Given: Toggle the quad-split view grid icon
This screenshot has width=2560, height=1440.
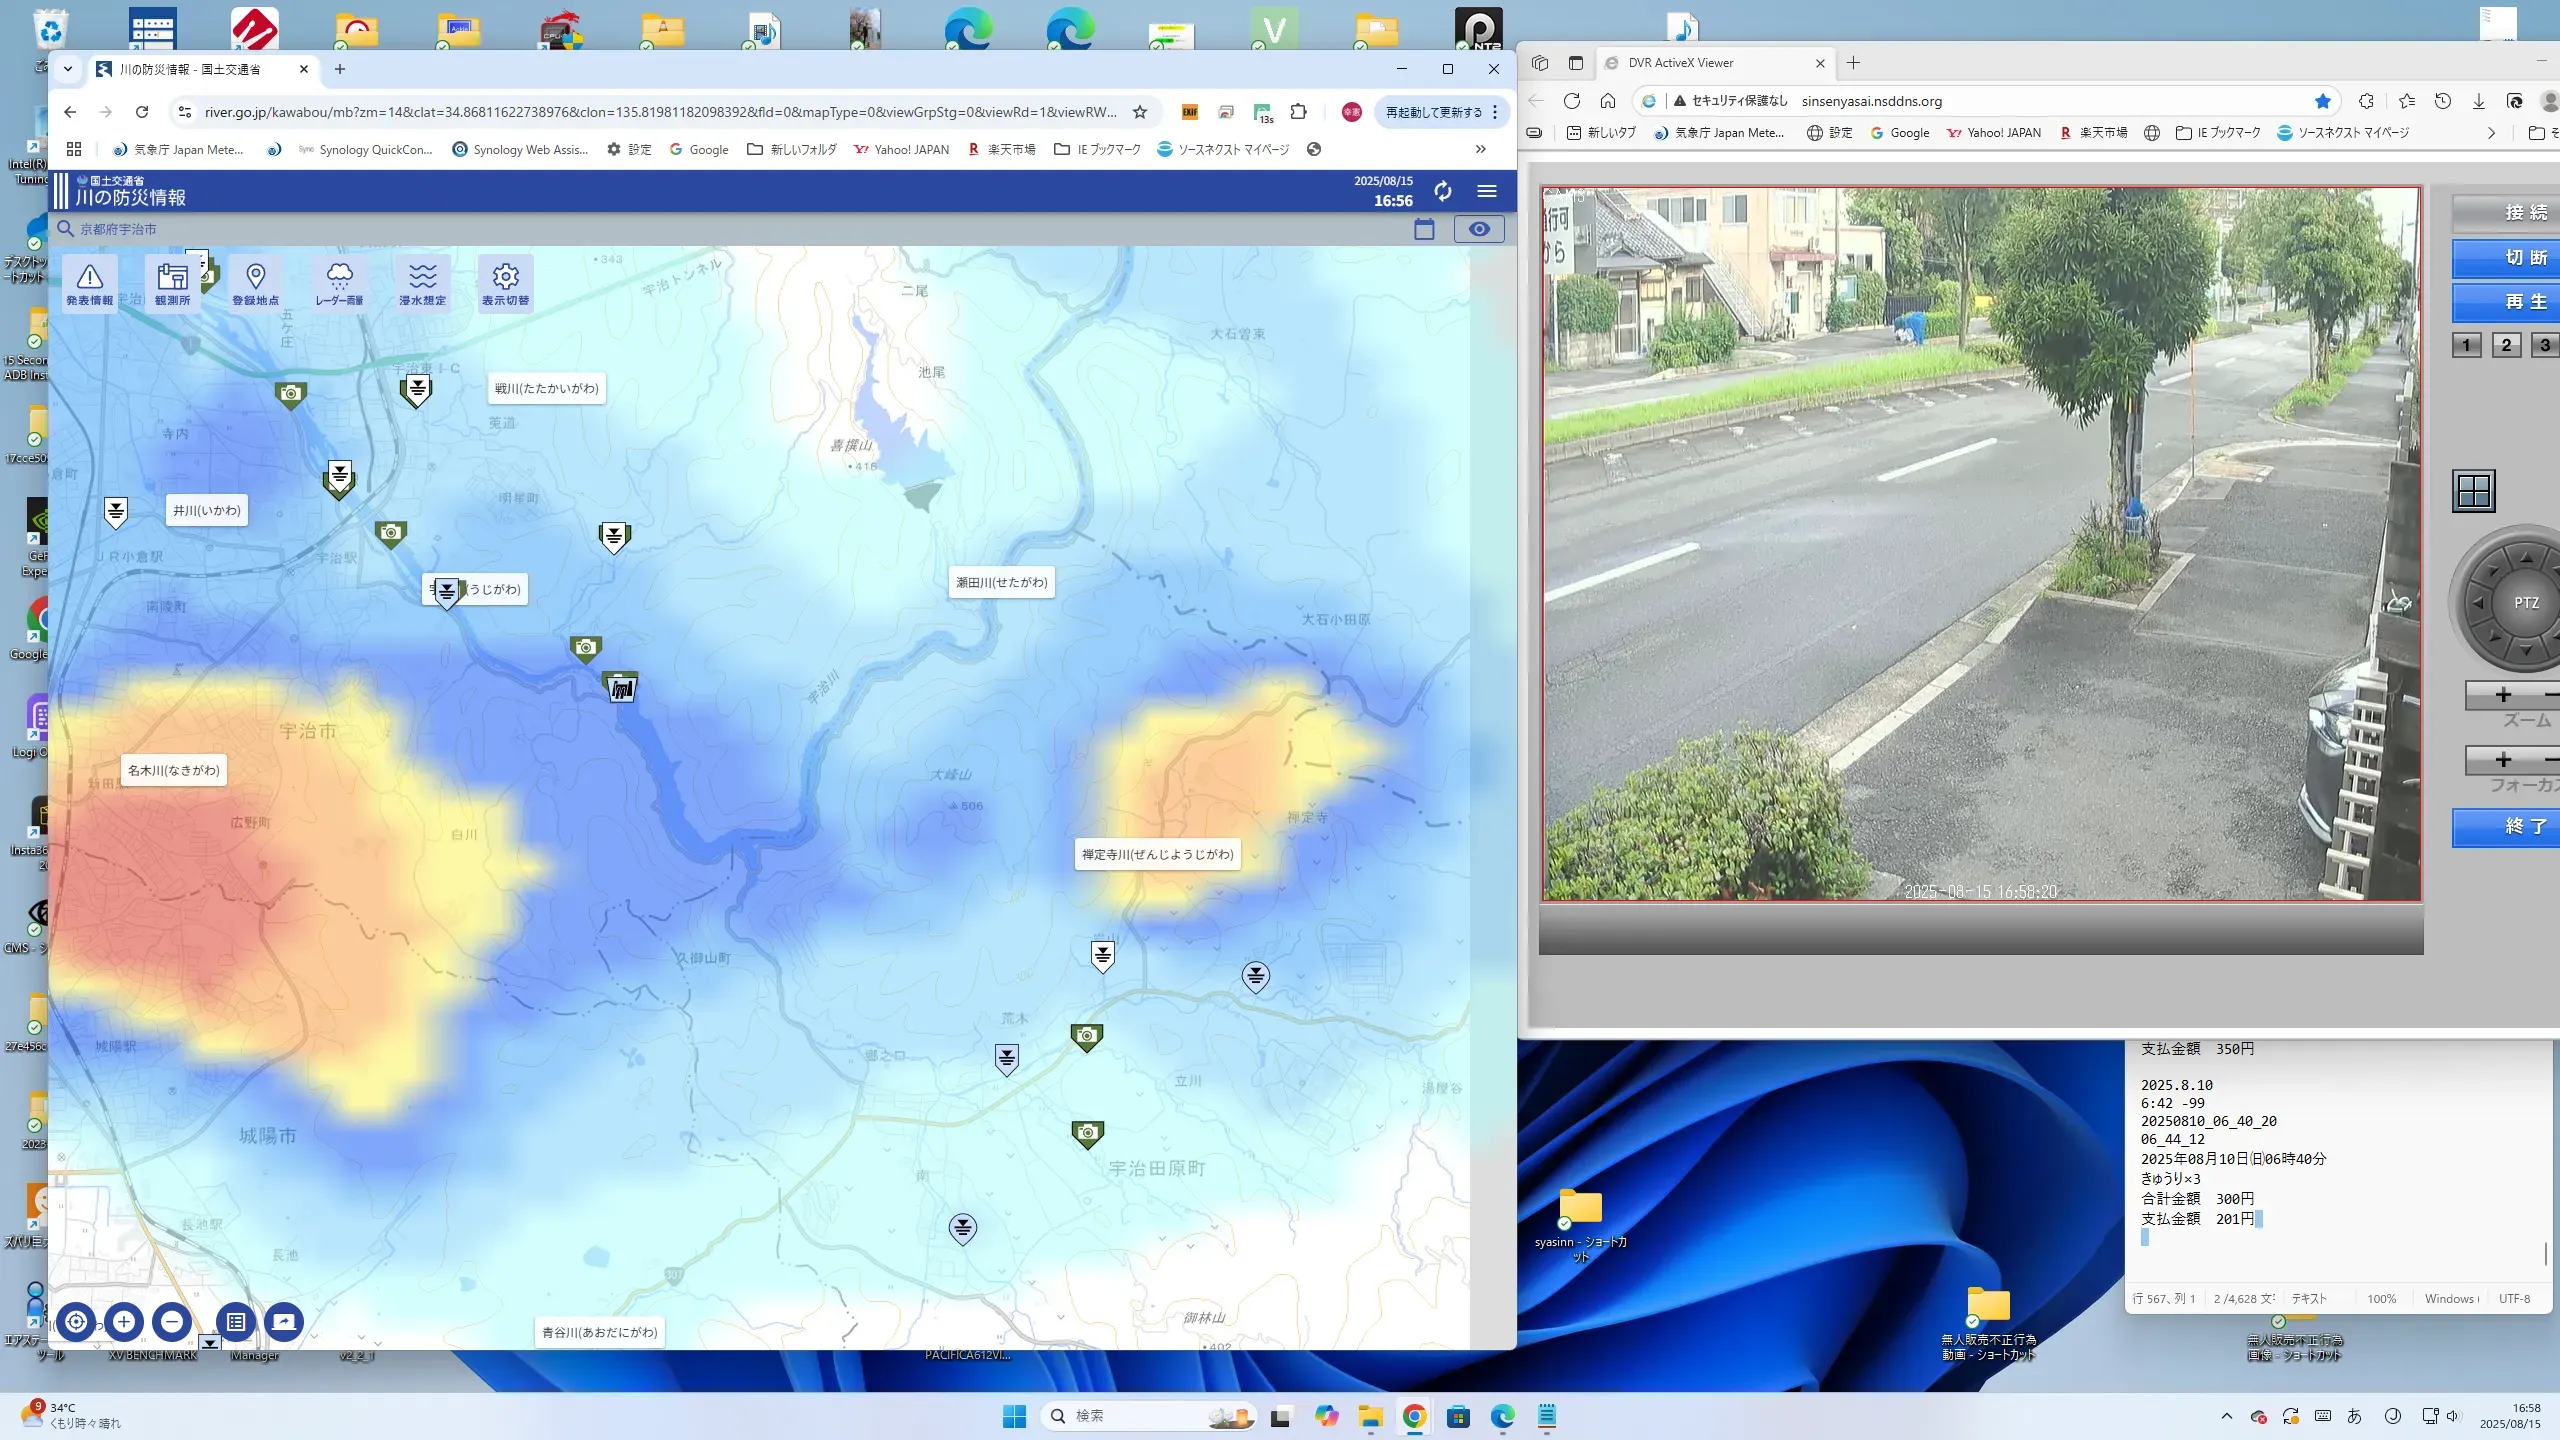Looking at the screenshot, I should pos(2474,491).
